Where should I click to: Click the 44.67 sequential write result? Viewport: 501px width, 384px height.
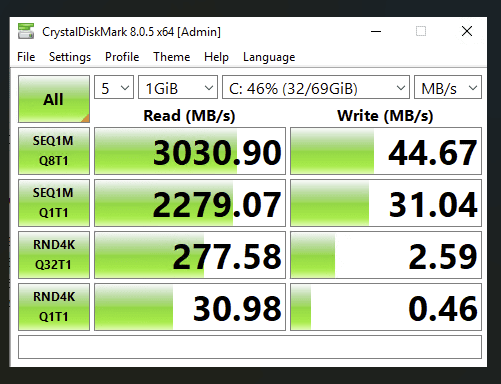[x=386, y=151]
